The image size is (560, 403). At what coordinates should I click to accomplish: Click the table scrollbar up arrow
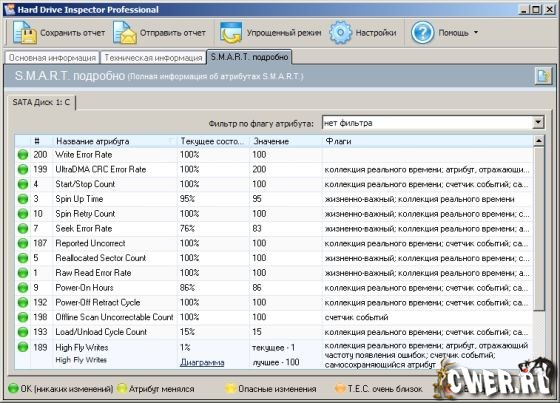tap(538, 141)
